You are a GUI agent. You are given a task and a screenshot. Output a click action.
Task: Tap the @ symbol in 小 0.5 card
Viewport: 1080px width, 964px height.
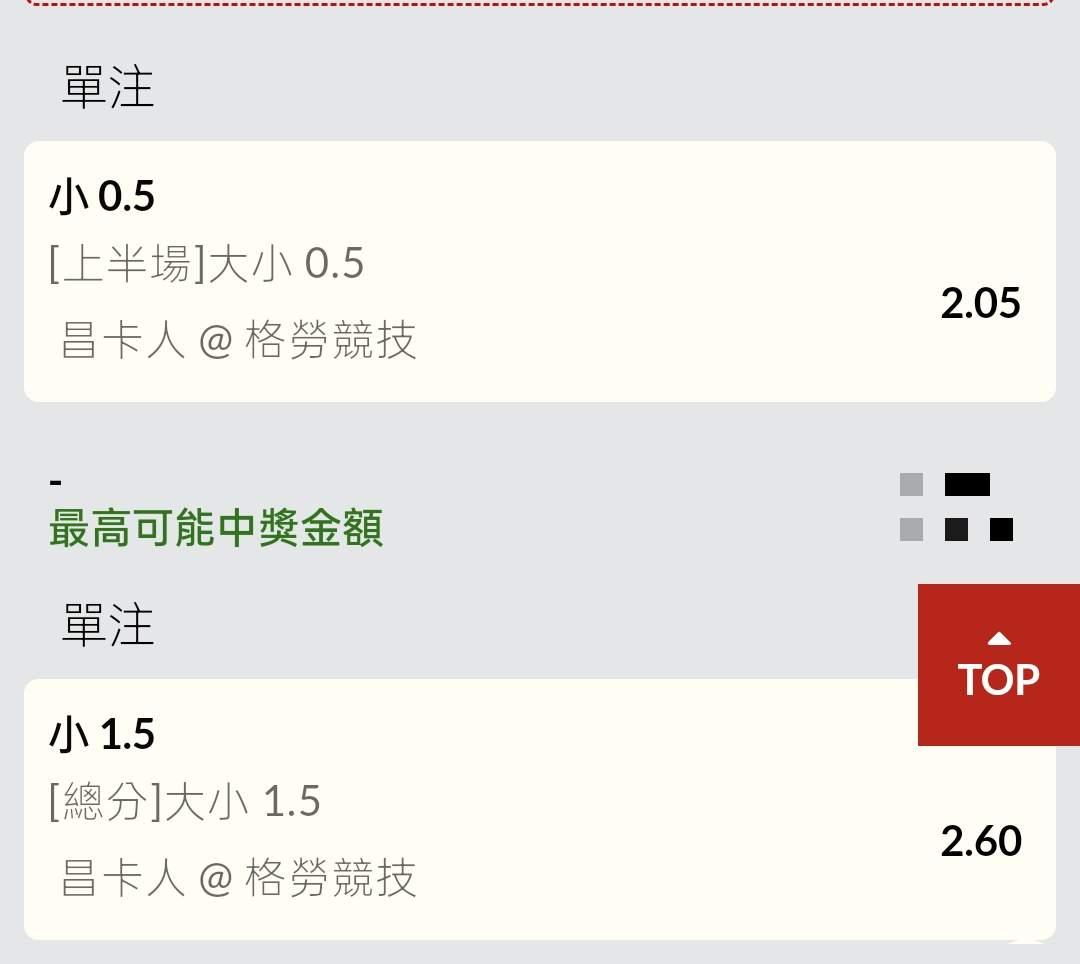(215, 342)
